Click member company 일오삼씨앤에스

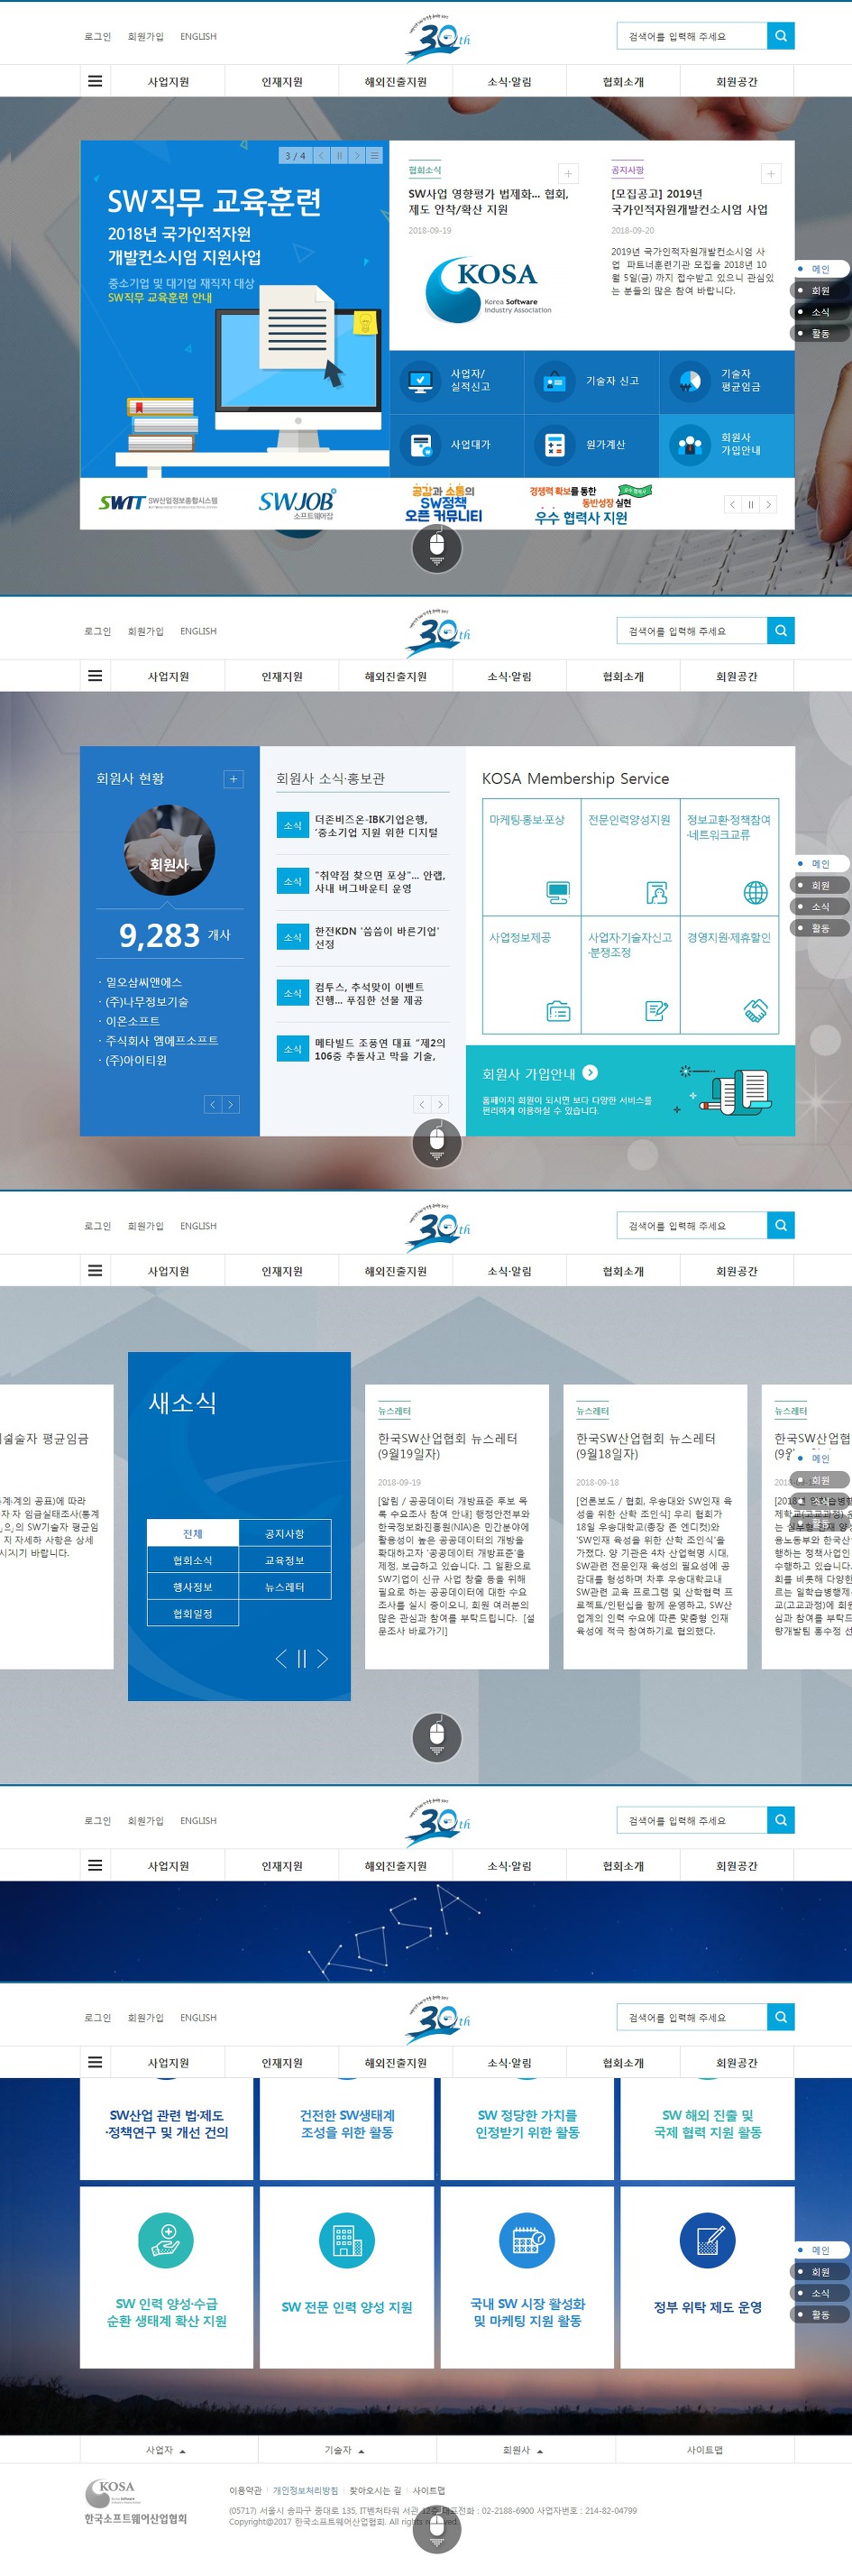(x=143, y=982)
